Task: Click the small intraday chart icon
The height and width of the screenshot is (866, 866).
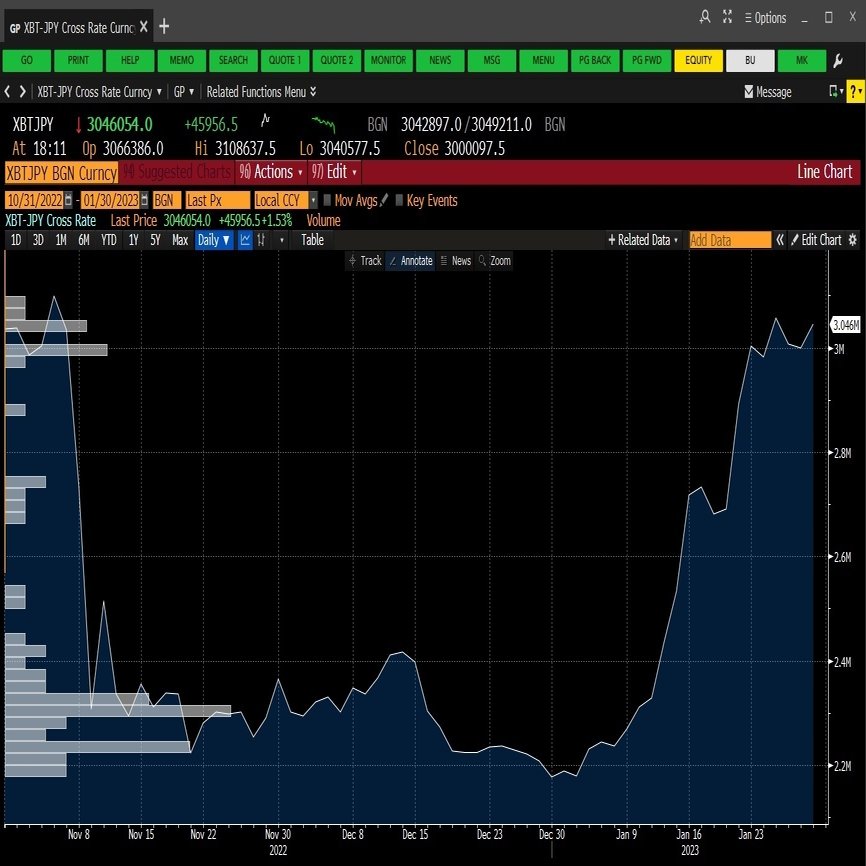Action: [266, 120]
